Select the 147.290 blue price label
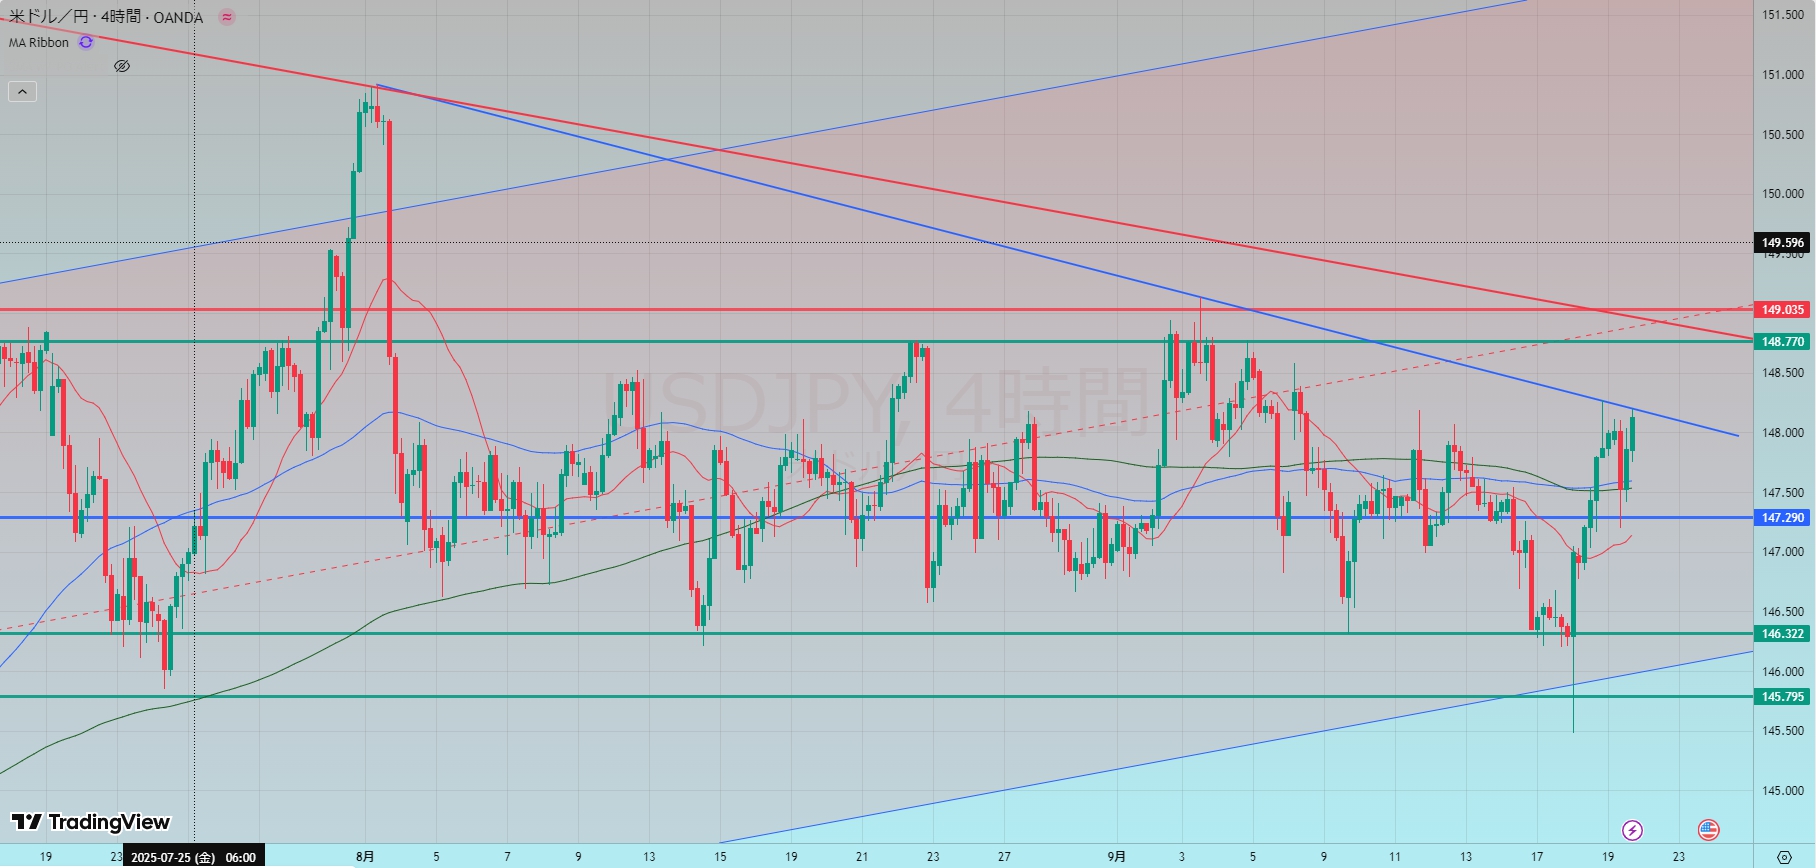Viewport: 1816px width, 868px height. (1782, 518)
